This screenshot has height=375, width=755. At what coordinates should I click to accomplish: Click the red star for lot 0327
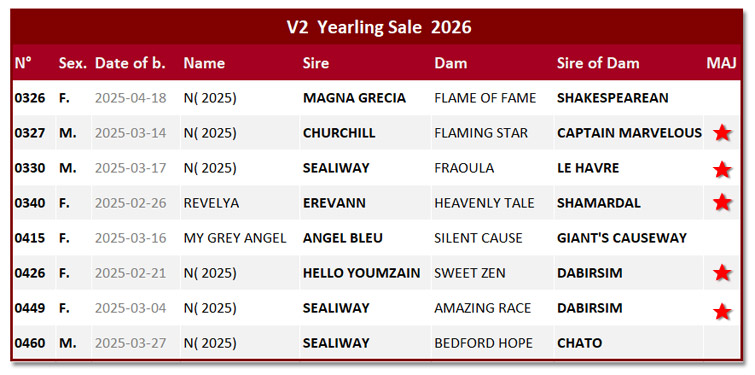pyautogui.click(x=722, y=132)
